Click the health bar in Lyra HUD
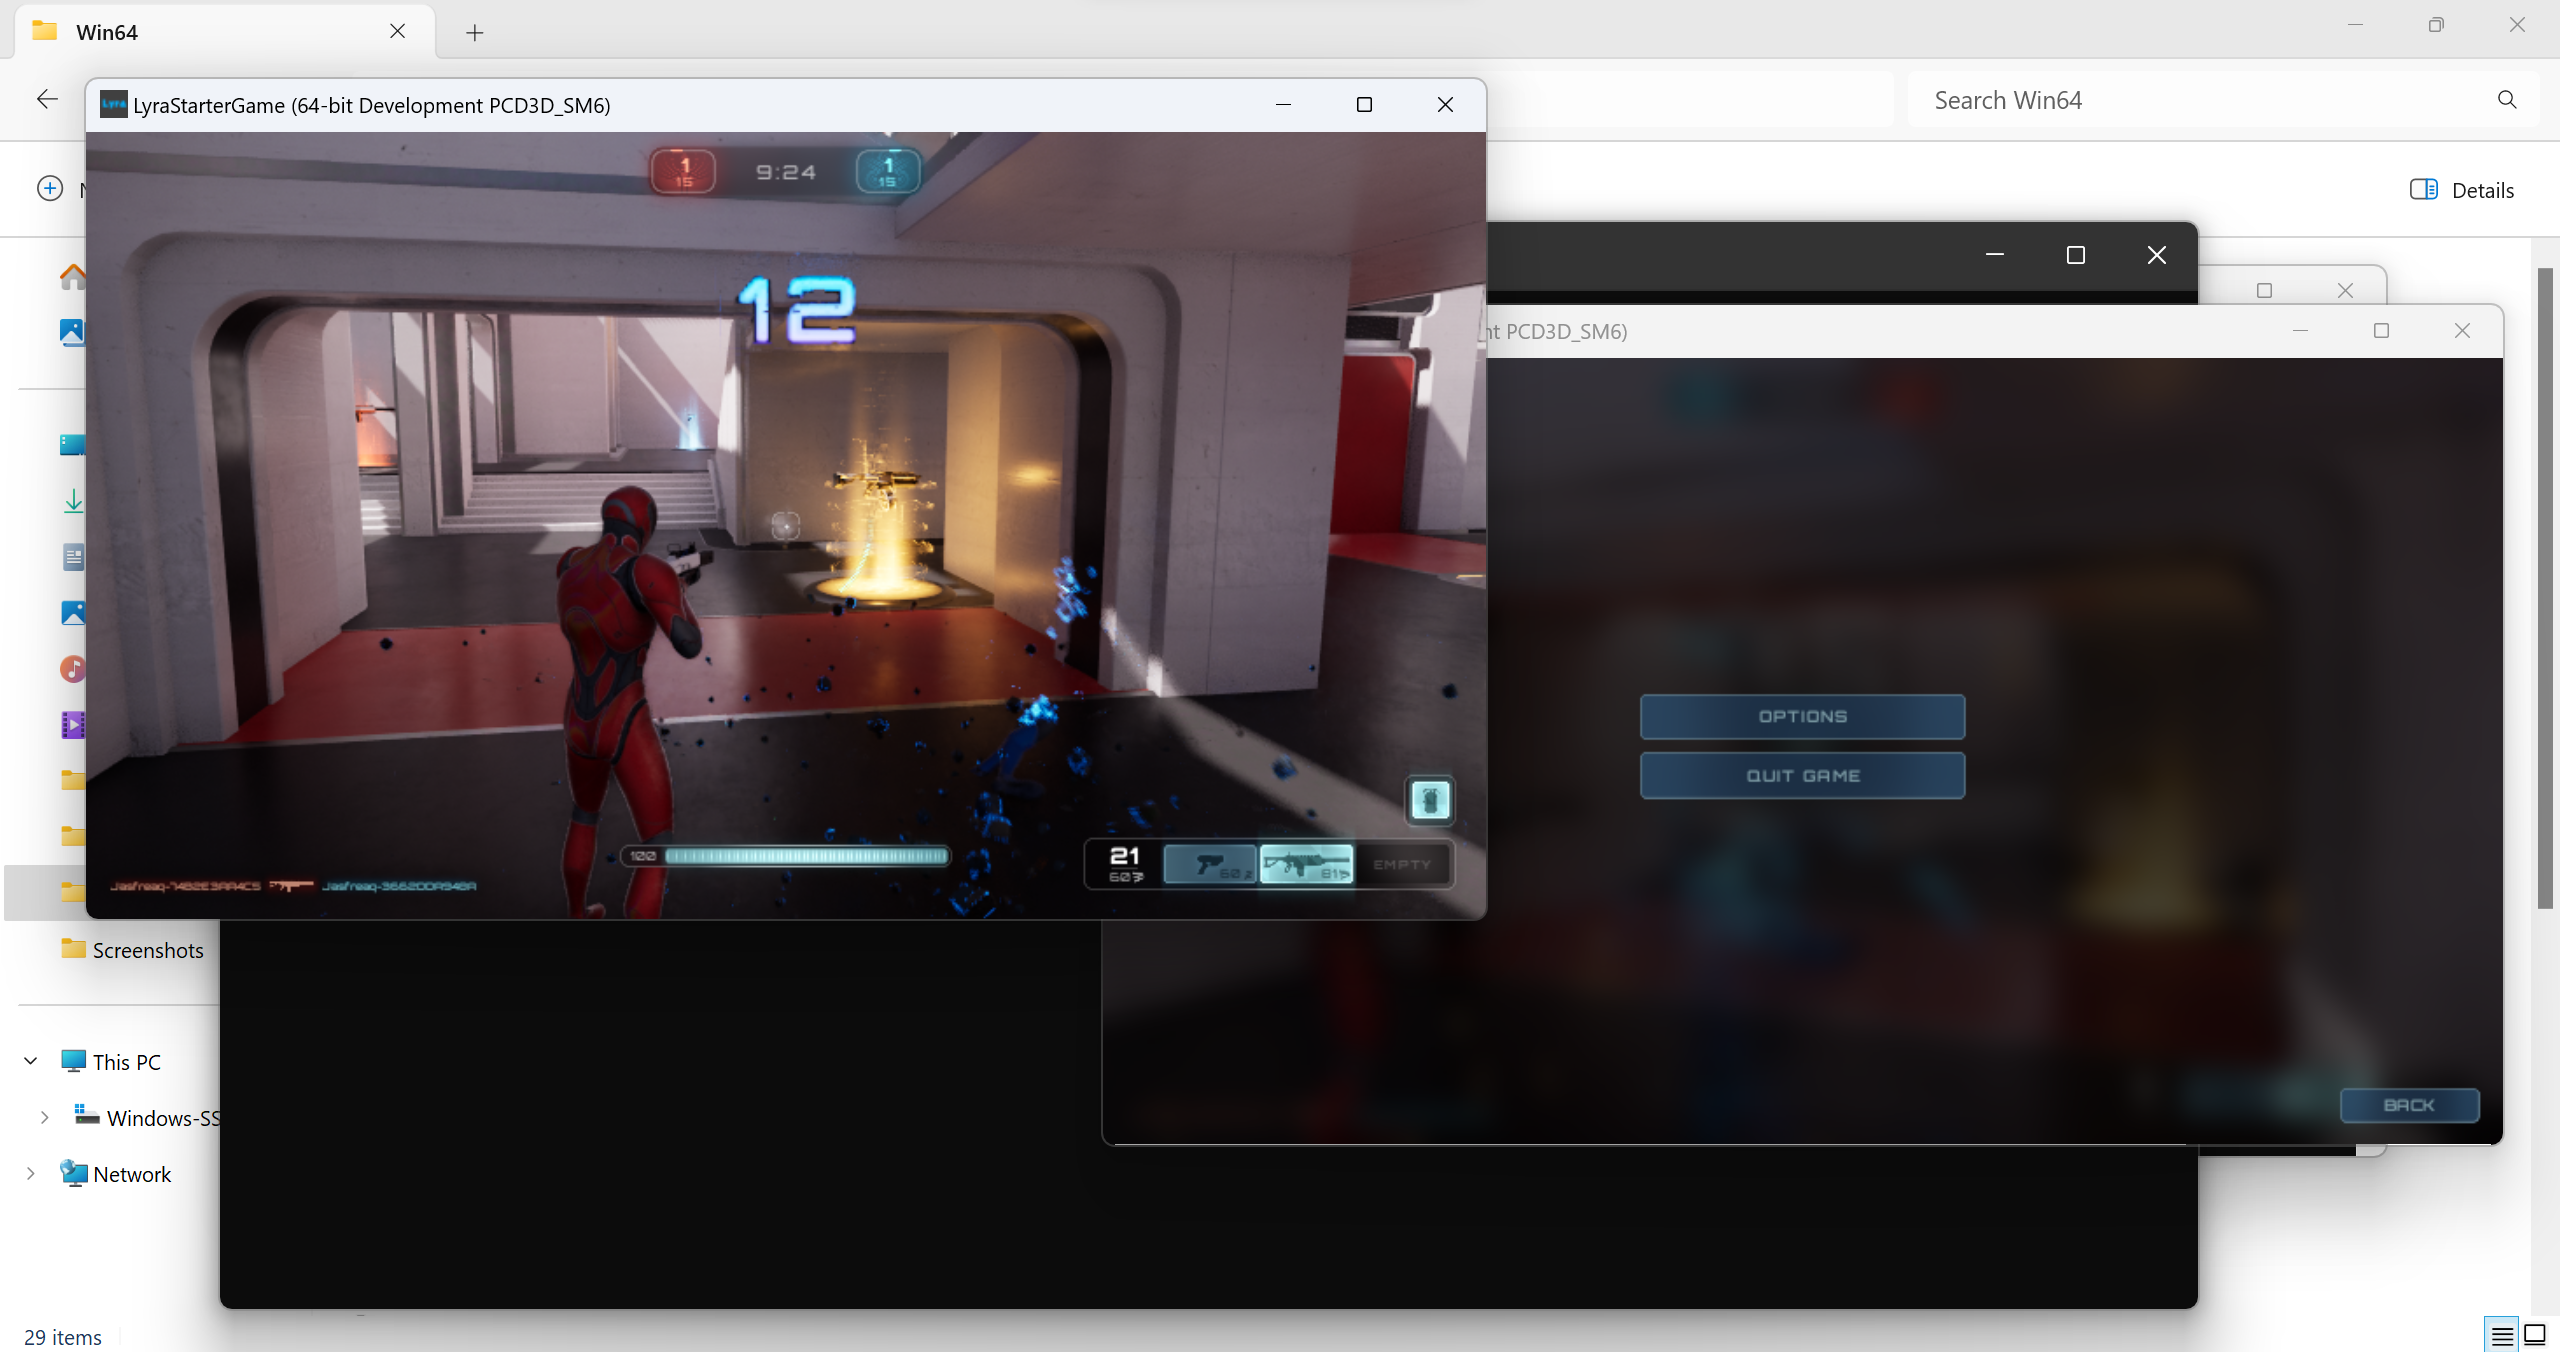Screen dimensions: 2560x1352 tap(786, 856)
